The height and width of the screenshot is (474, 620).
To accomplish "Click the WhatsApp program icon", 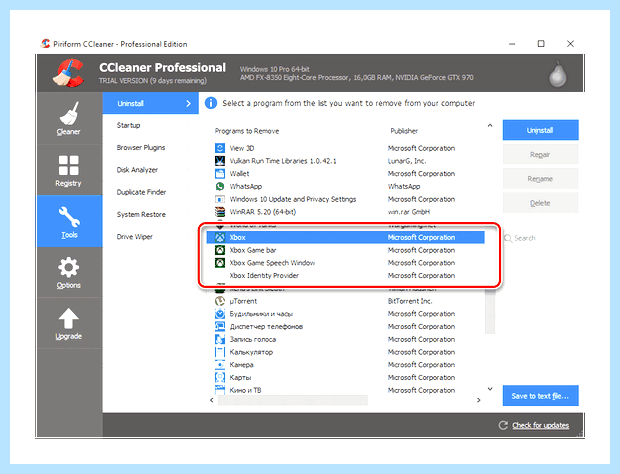I will coord(220,186).
